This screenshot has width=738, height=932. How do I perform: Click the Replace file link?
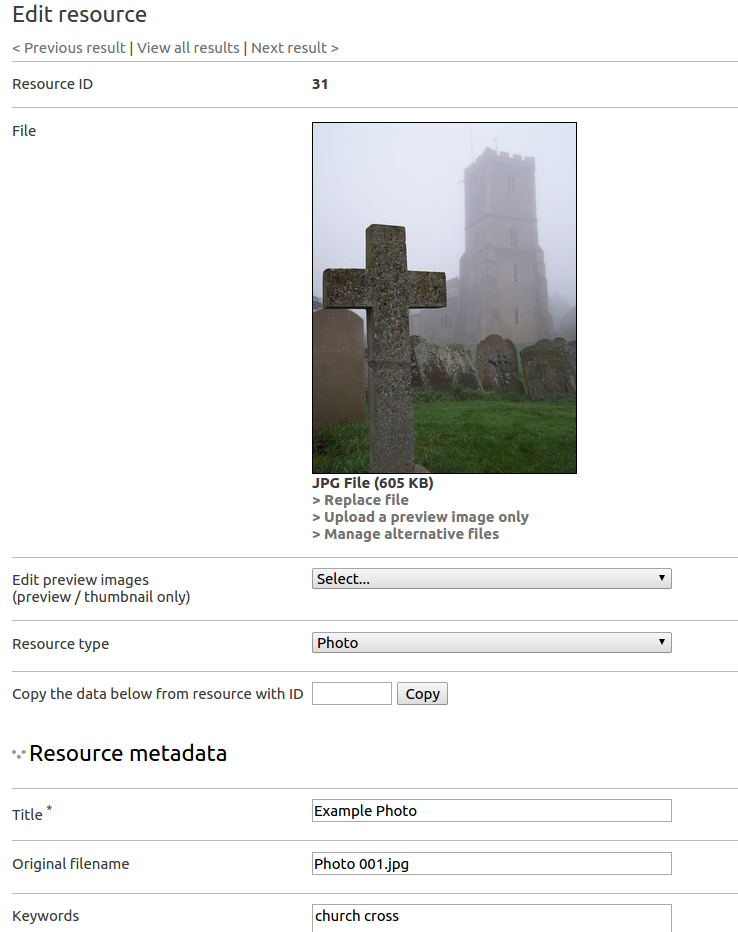pyautogui.click(x=360, y=500)
